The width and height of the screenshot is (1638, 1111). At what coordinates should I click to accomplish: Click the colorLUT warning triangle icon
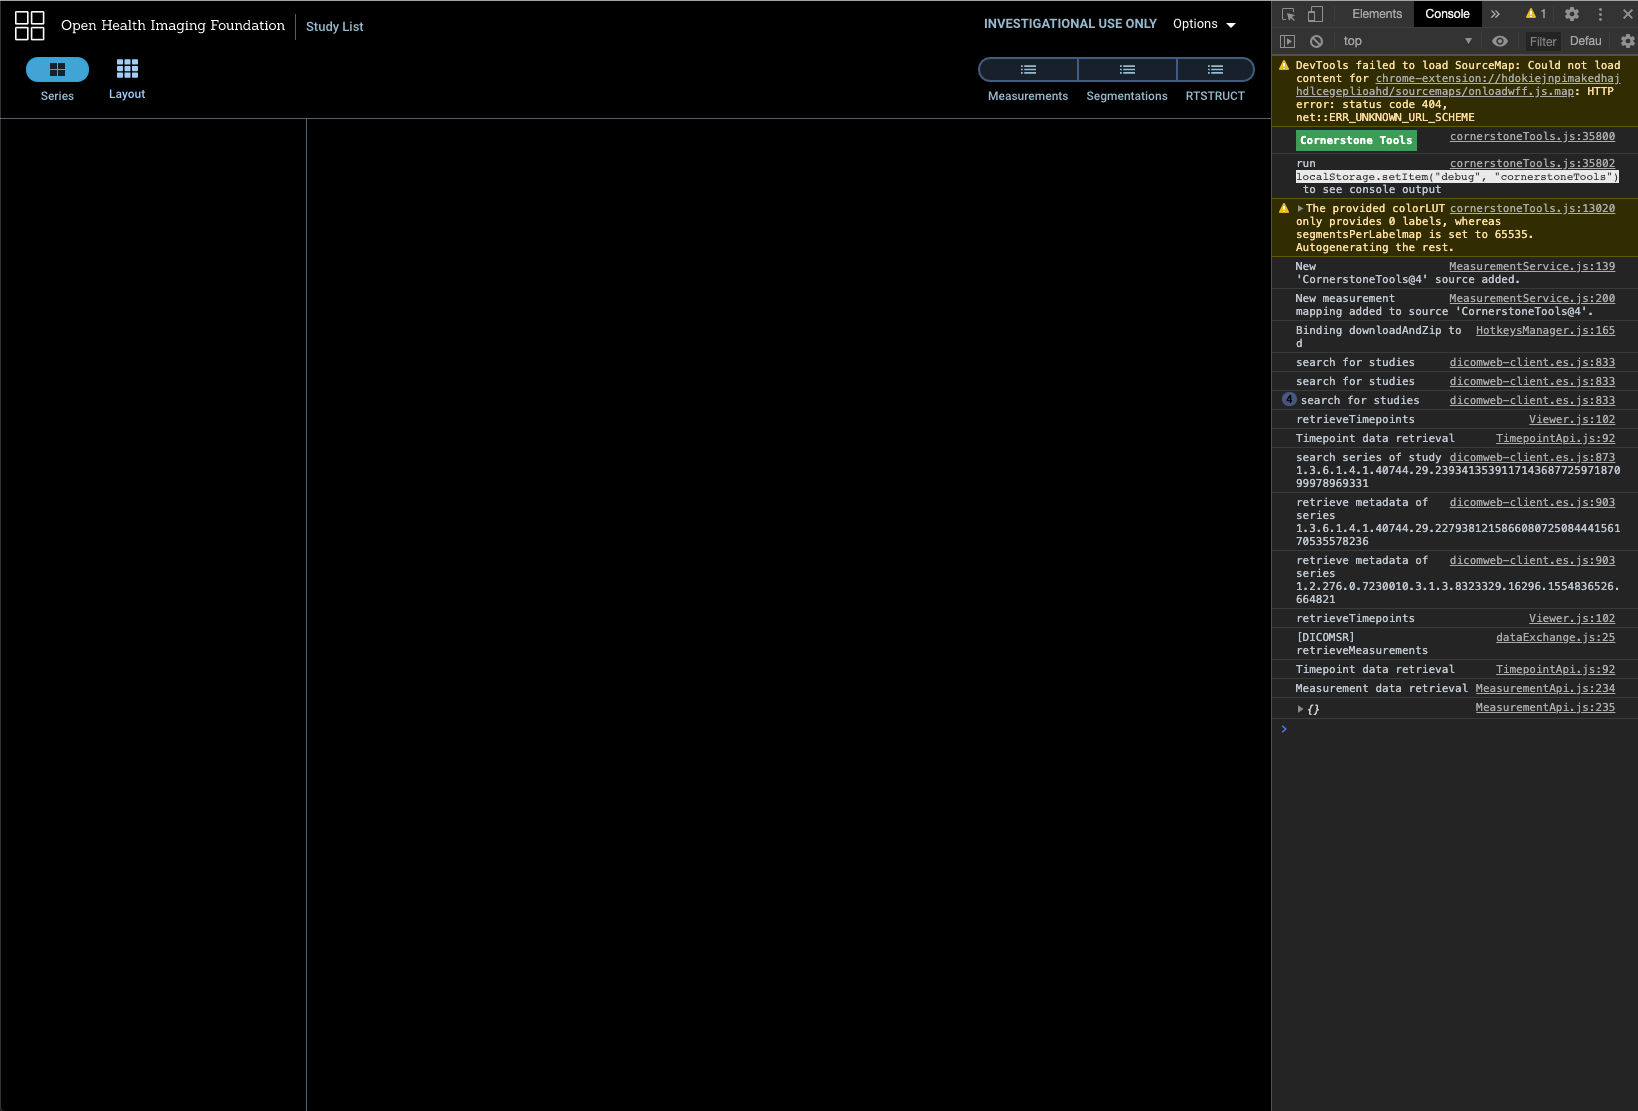pyautogui.click(x=1284, y=208)
